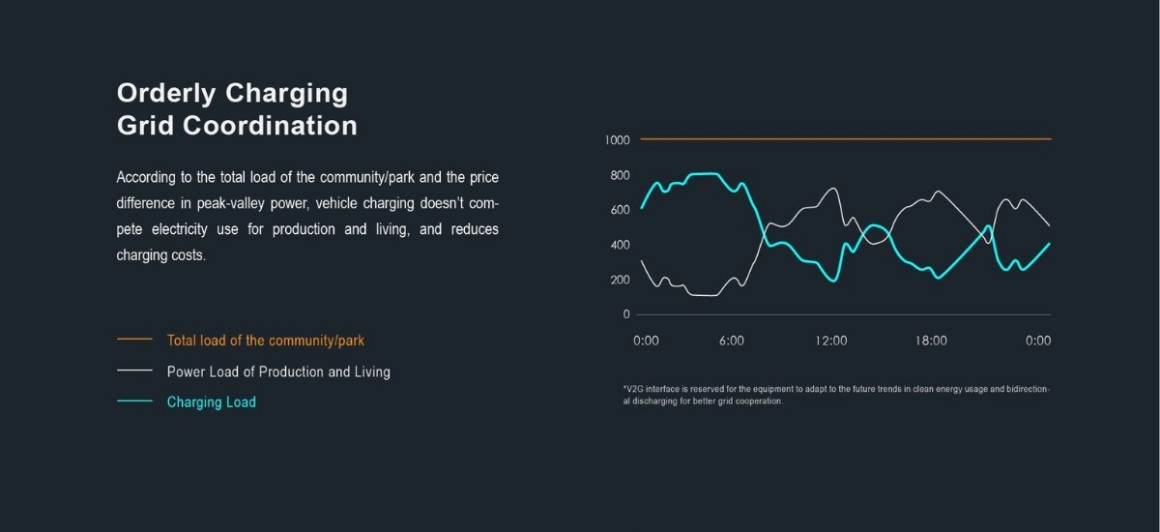Image resolution: width=1160 pixels, height=532 pixels.
Task: Select the "Total load of the community/park" legend label
Action: (265, 341)
